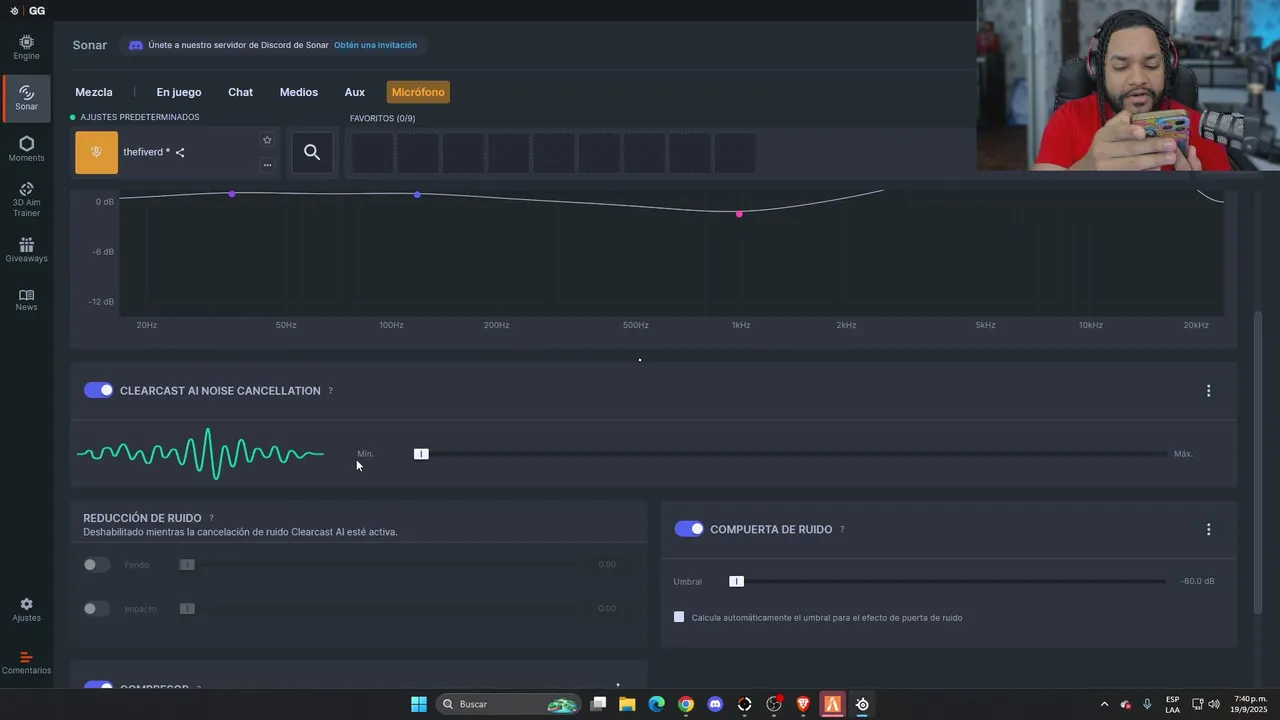Click the pink EQ point near 1kHz
Screen dimensions: 1280x720
point(739,213)
